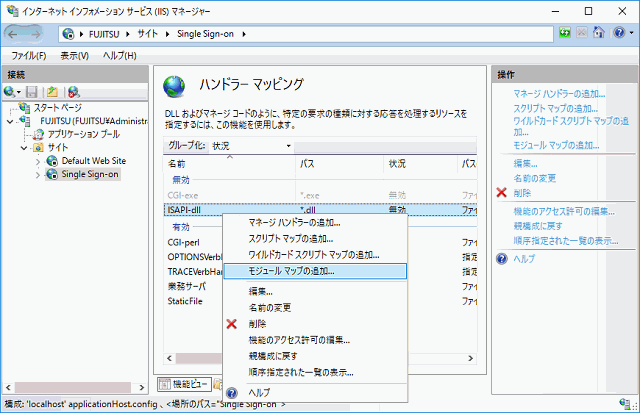The image size is (640, 413).
Task: Click the delete connection icon in Connections toolbar
Action: pyautogui.click(x=73, y=92)
